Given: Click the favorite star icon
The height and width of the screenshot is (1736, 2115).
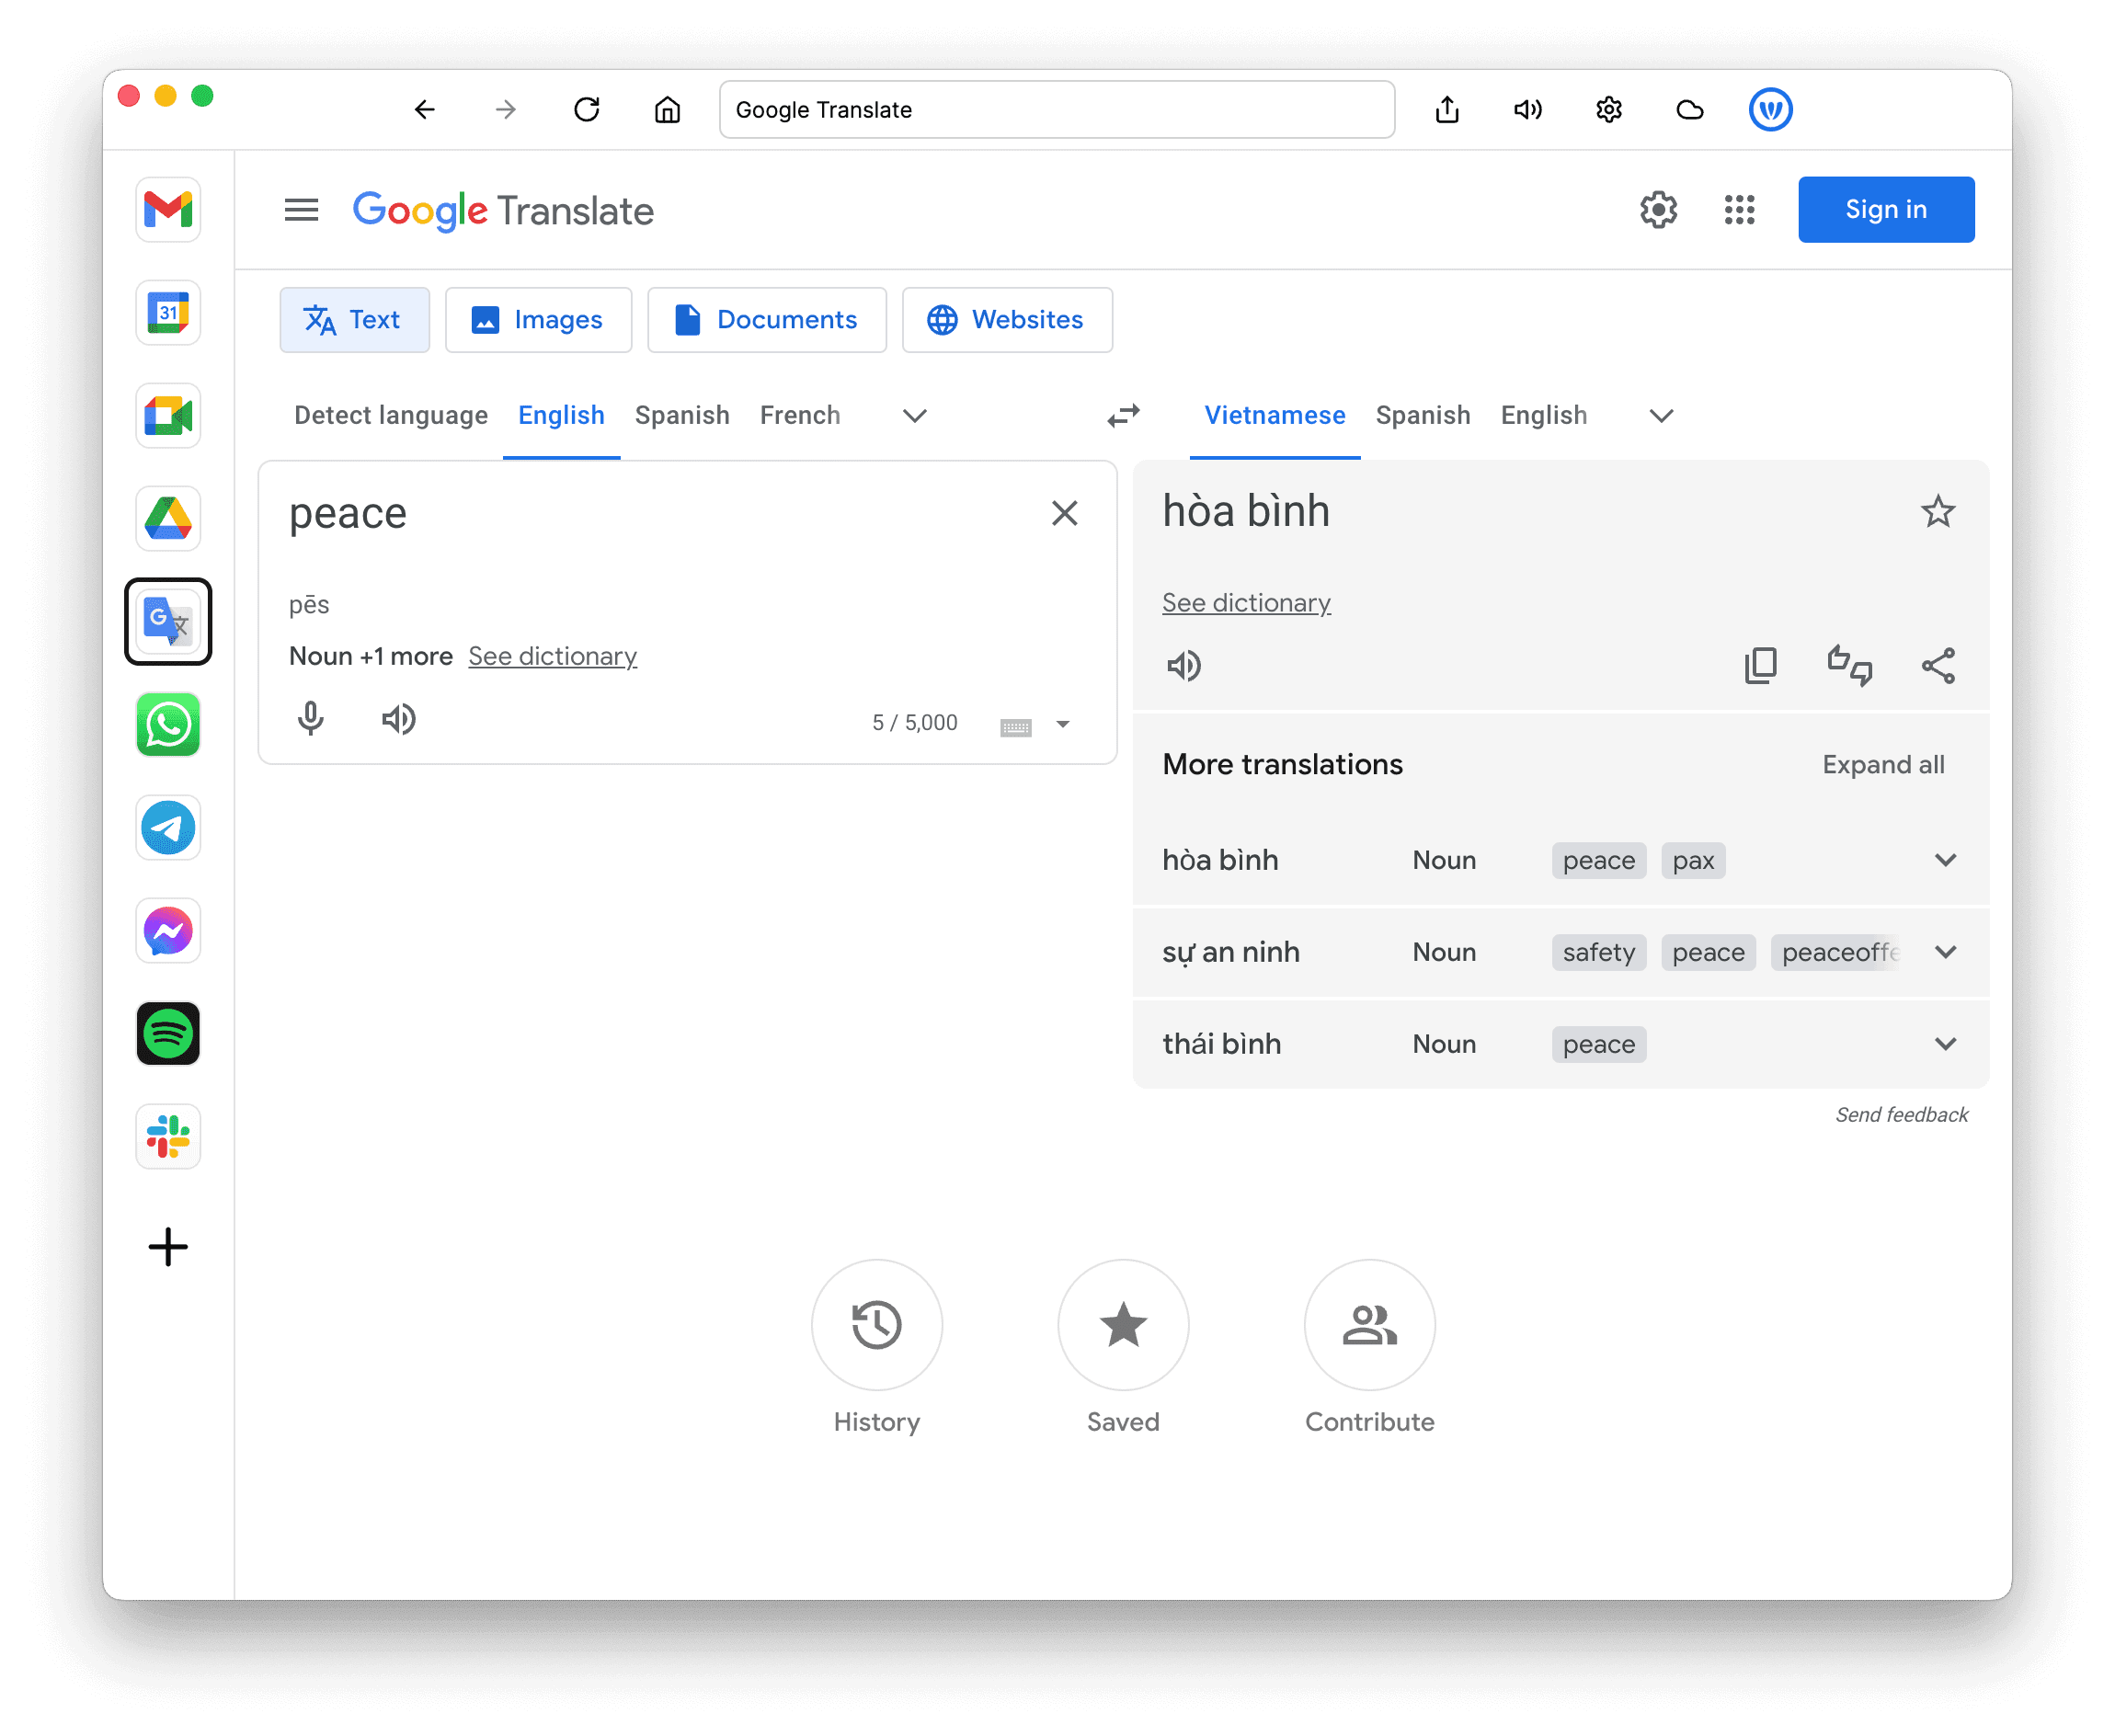Looking at the screenshot, I should 1936,513.
